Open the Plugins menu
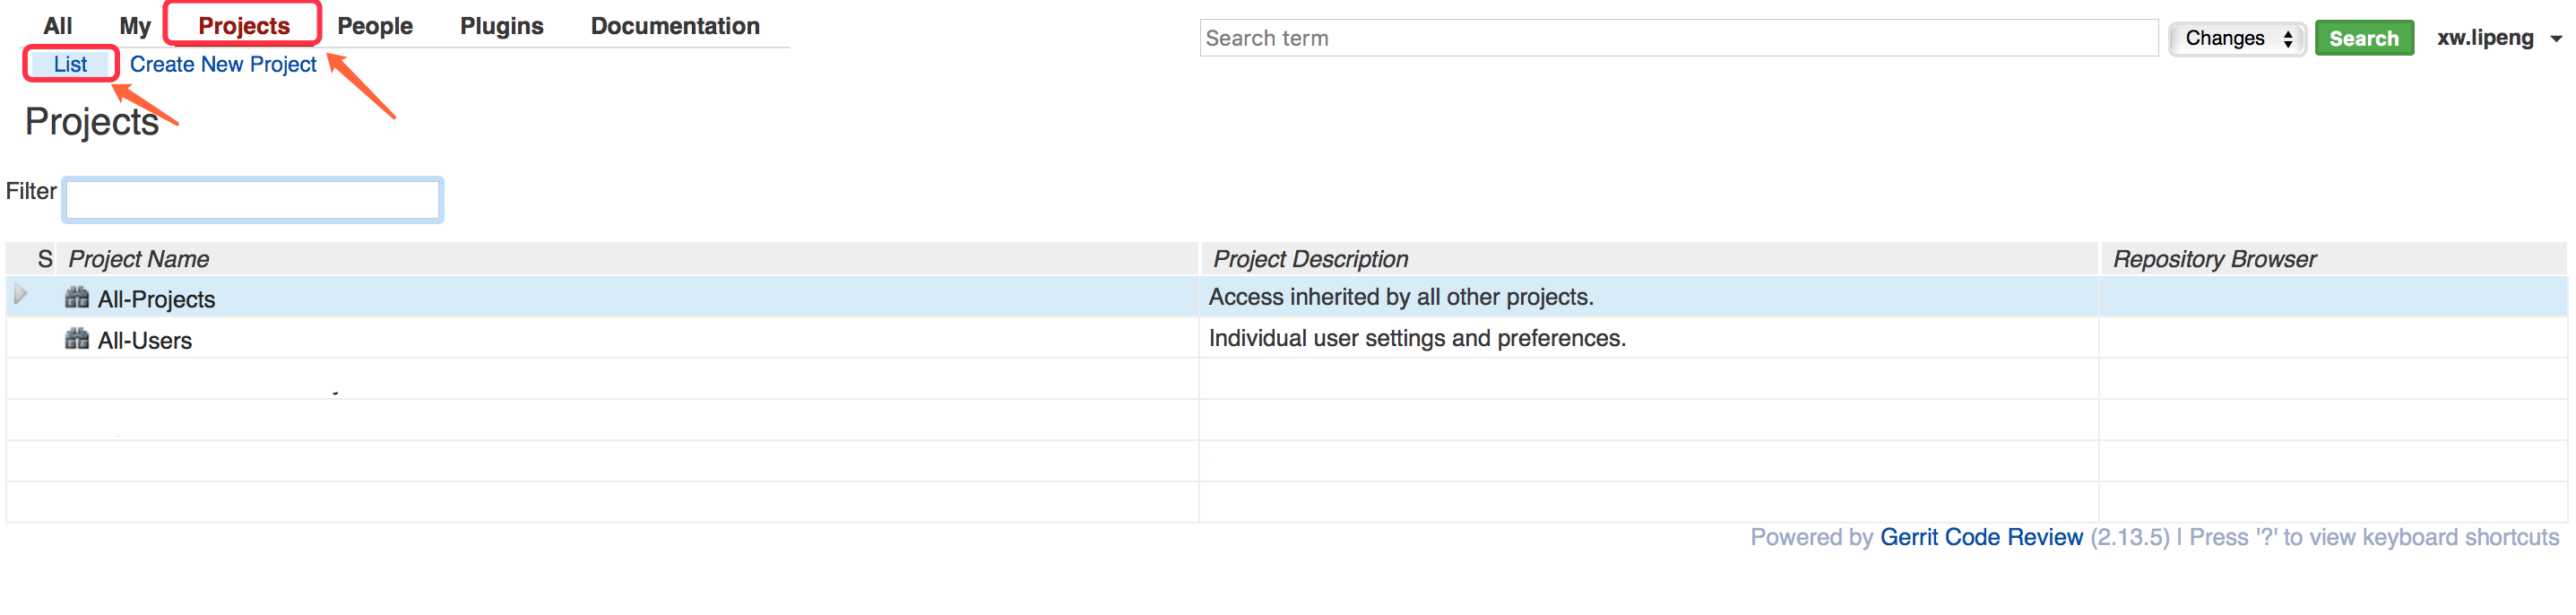Screen dimensions: 2576x615 [501, 26]
